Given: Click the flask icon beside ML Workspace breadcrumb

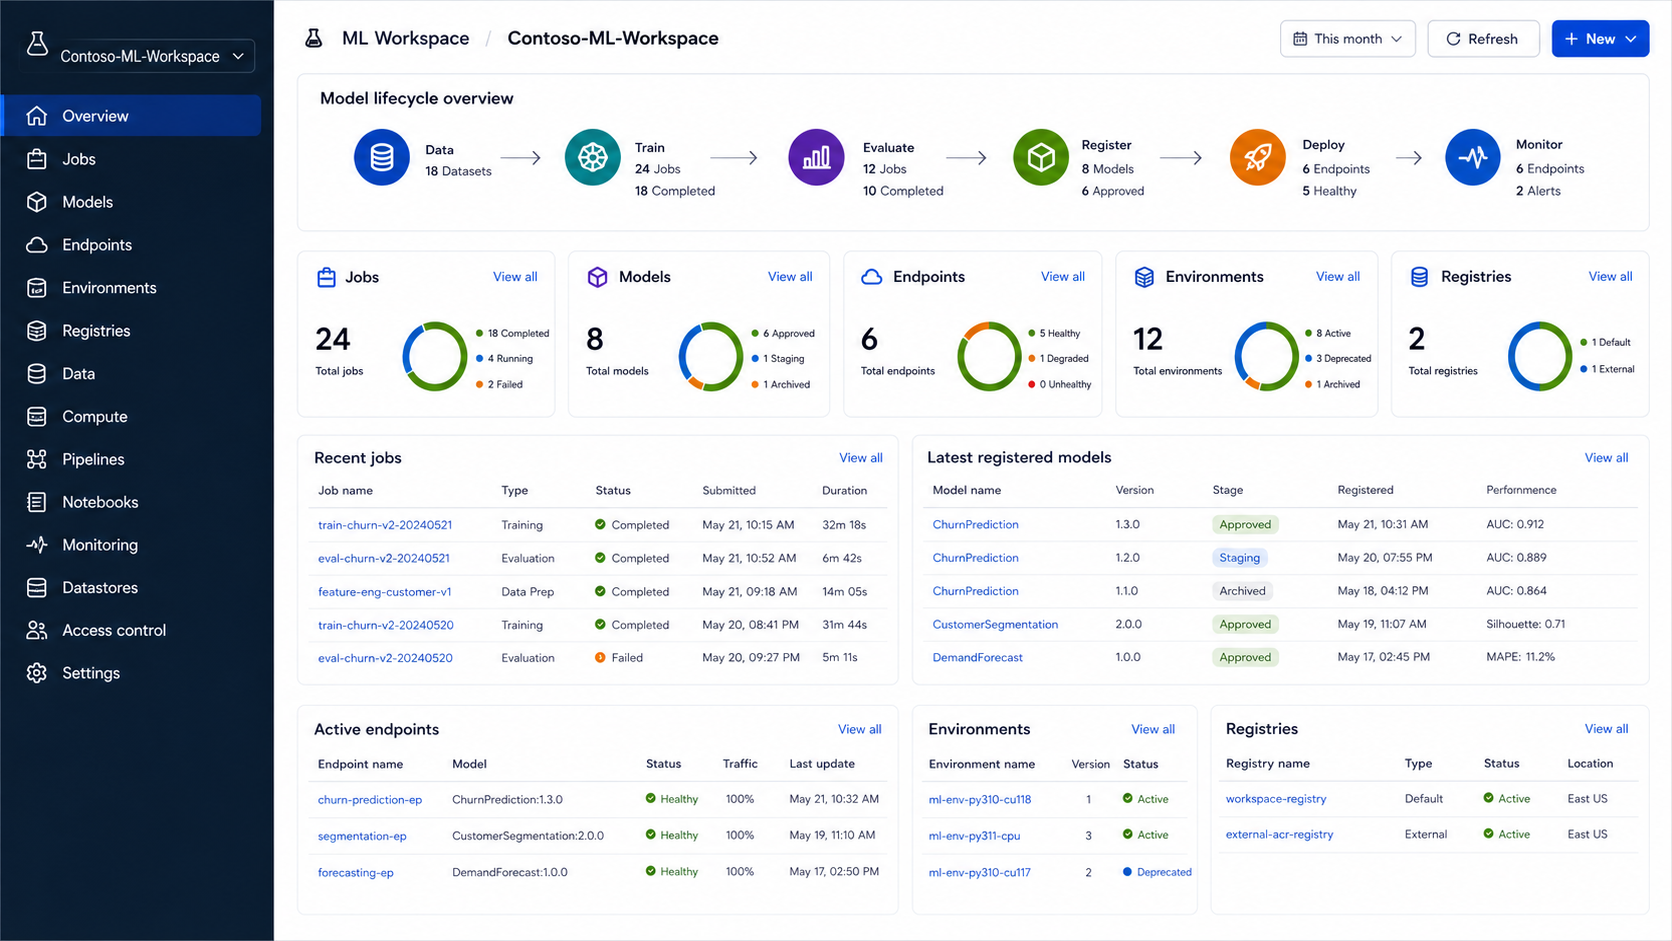Looking at the screenshot, I should 314,38.
